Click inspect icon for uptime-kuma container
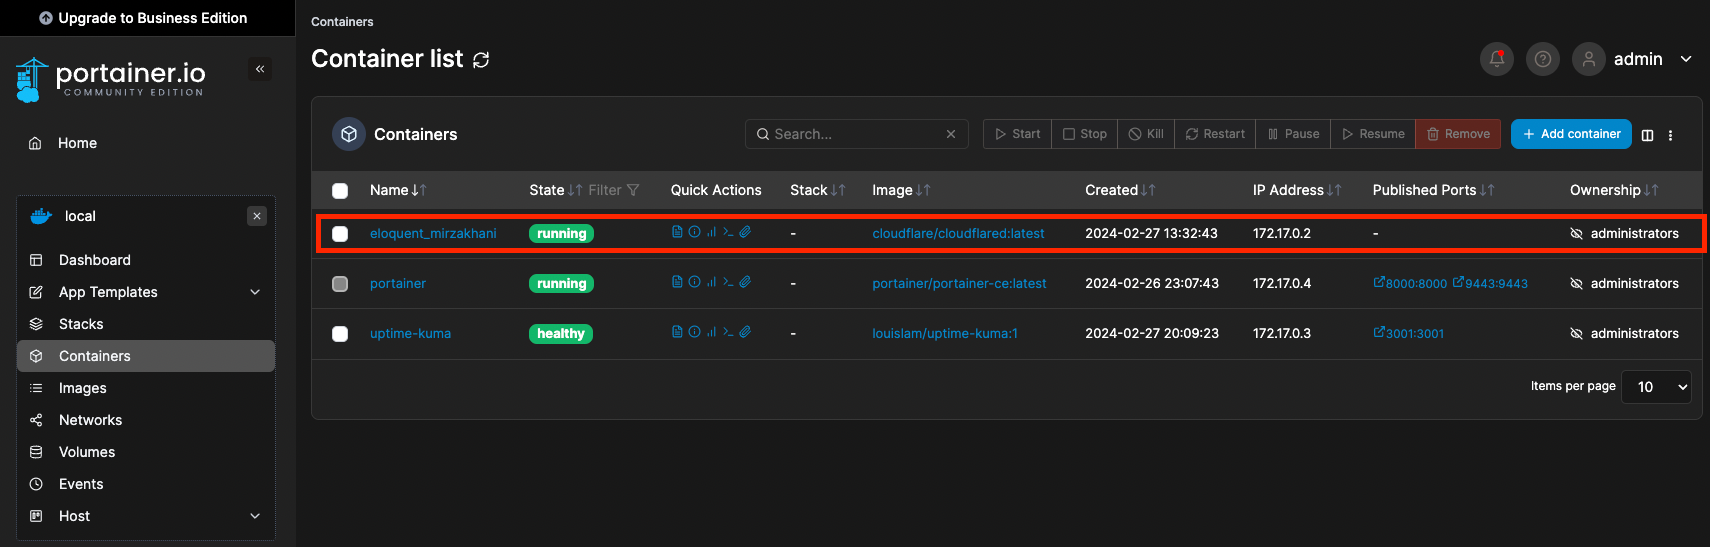The width and height of the screenshot is (1710, 547). click(x=694, y=332)
